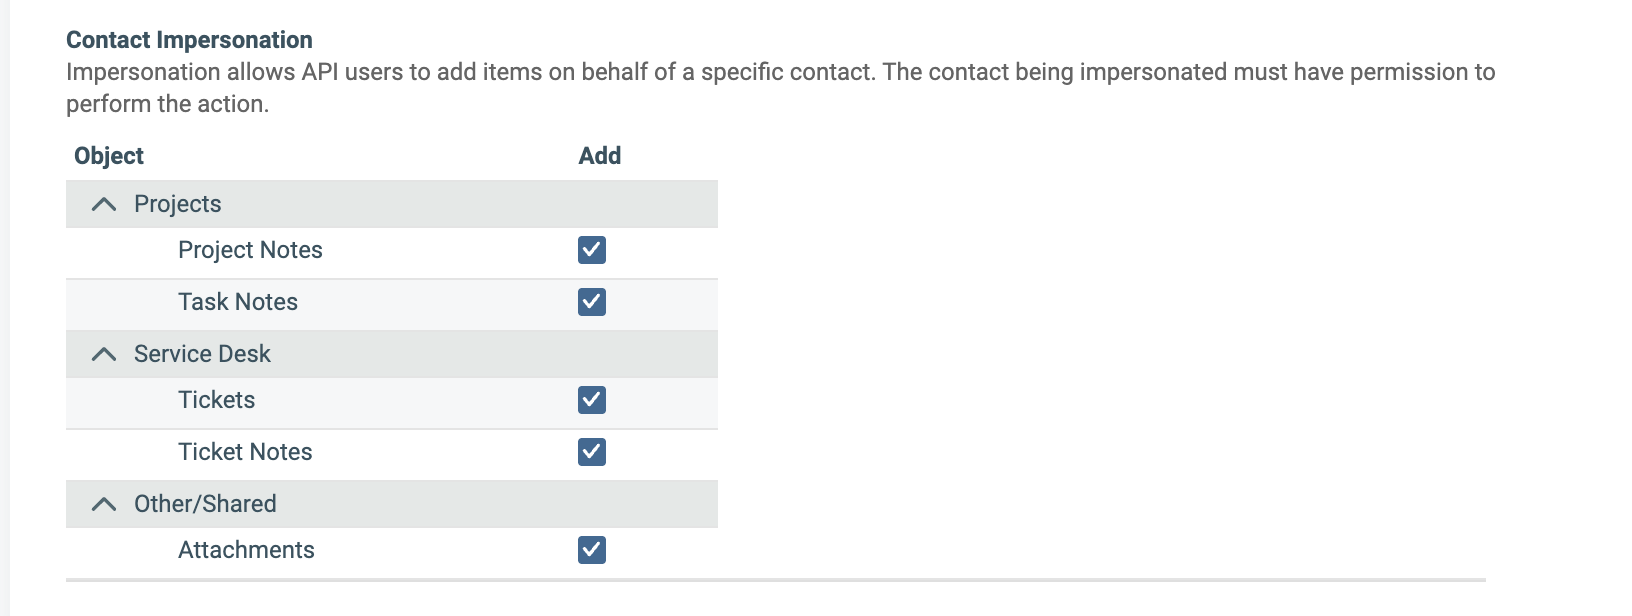Click the Tickets row label
The width and height of the screenshot is (1632, 616).
(216, 401)
